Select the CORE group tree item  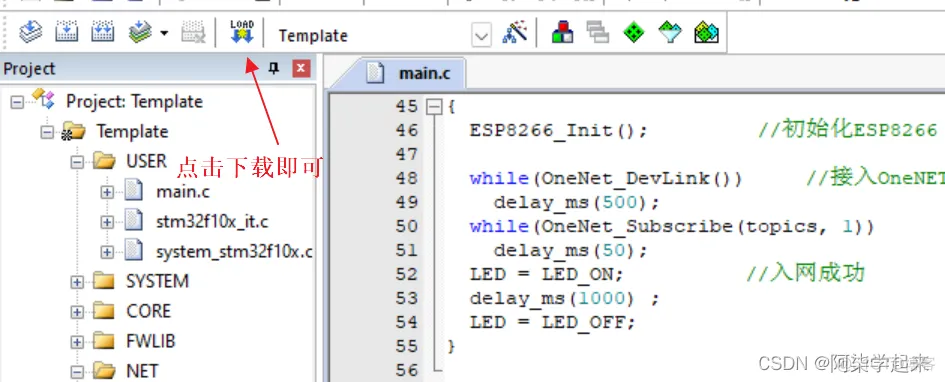click(x=148, y=311)
